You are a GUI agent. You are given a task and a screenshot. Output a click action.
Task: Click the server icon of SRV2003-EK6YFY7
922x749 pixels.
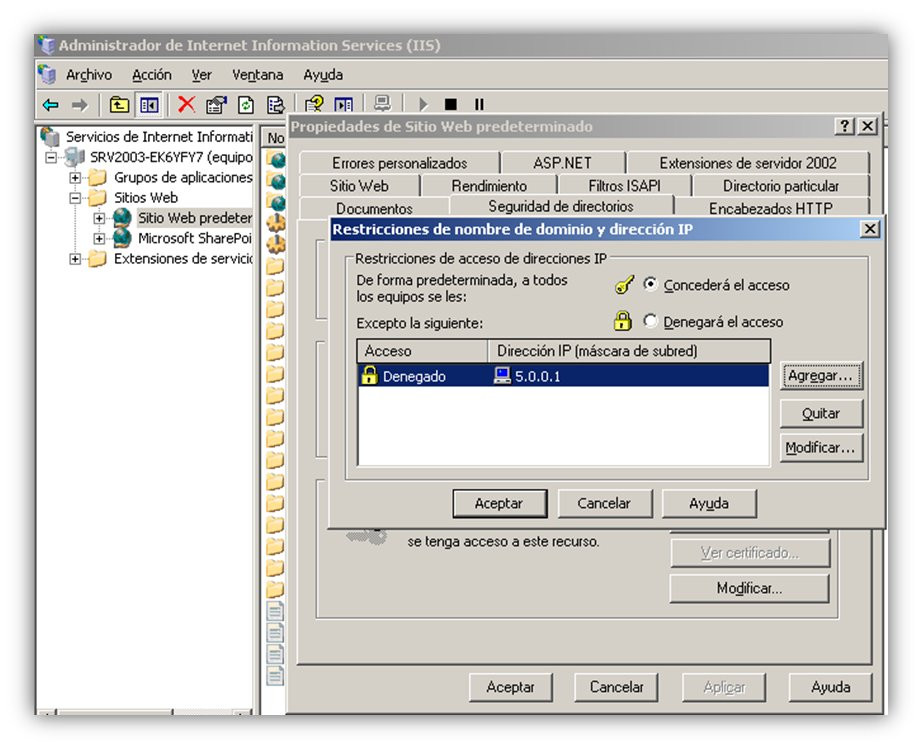(74, 157)
